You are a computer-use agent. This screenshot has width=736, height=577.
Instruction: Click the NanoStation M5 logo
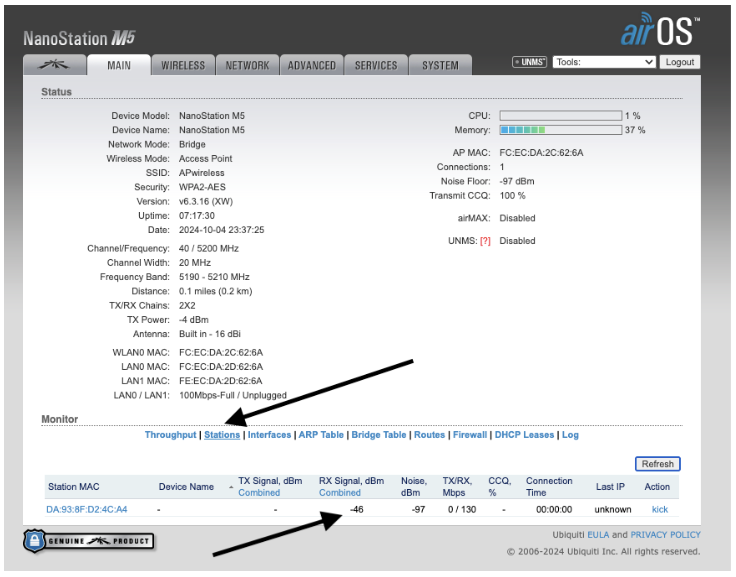79,38
